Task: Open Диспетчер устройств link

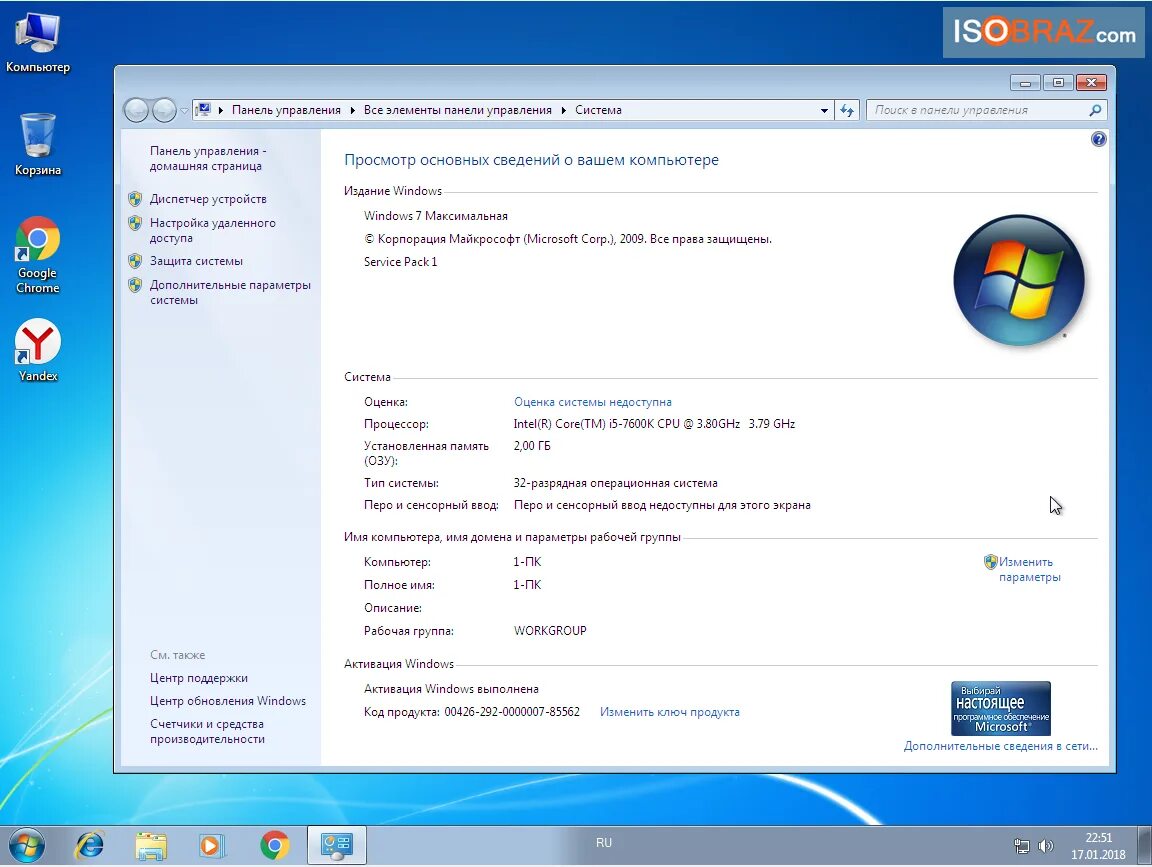Action: 208,199
